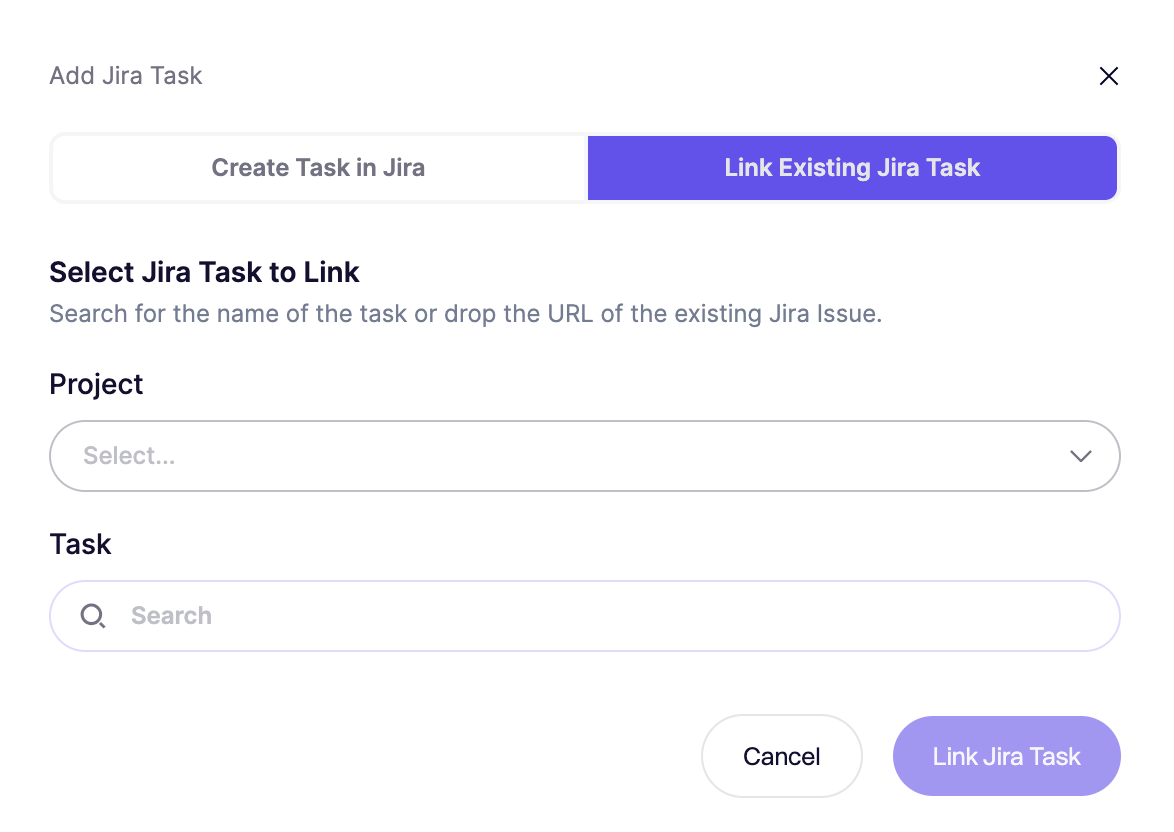Click the Search placeholder text

point(171,616)
